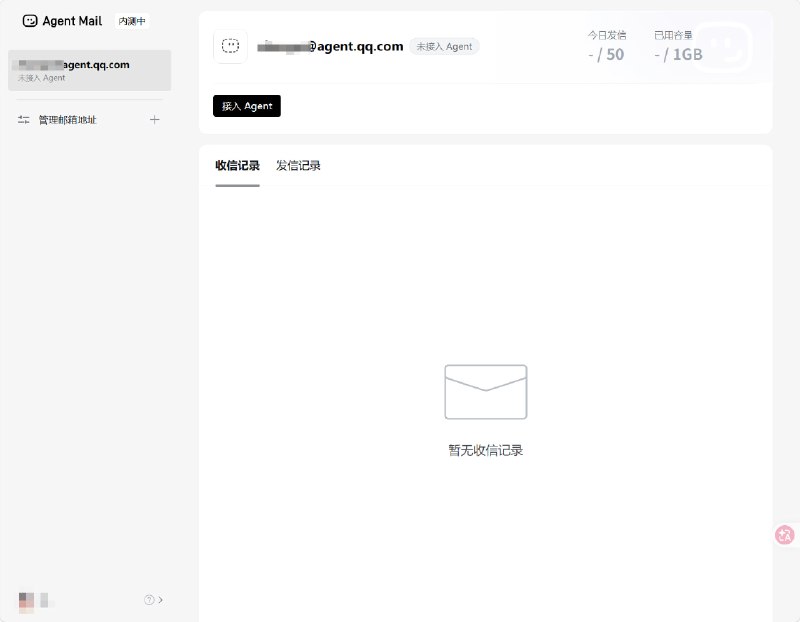Click the user avatar at bottom left
Viewport: 800px width, 622px height.
point(27,602)
